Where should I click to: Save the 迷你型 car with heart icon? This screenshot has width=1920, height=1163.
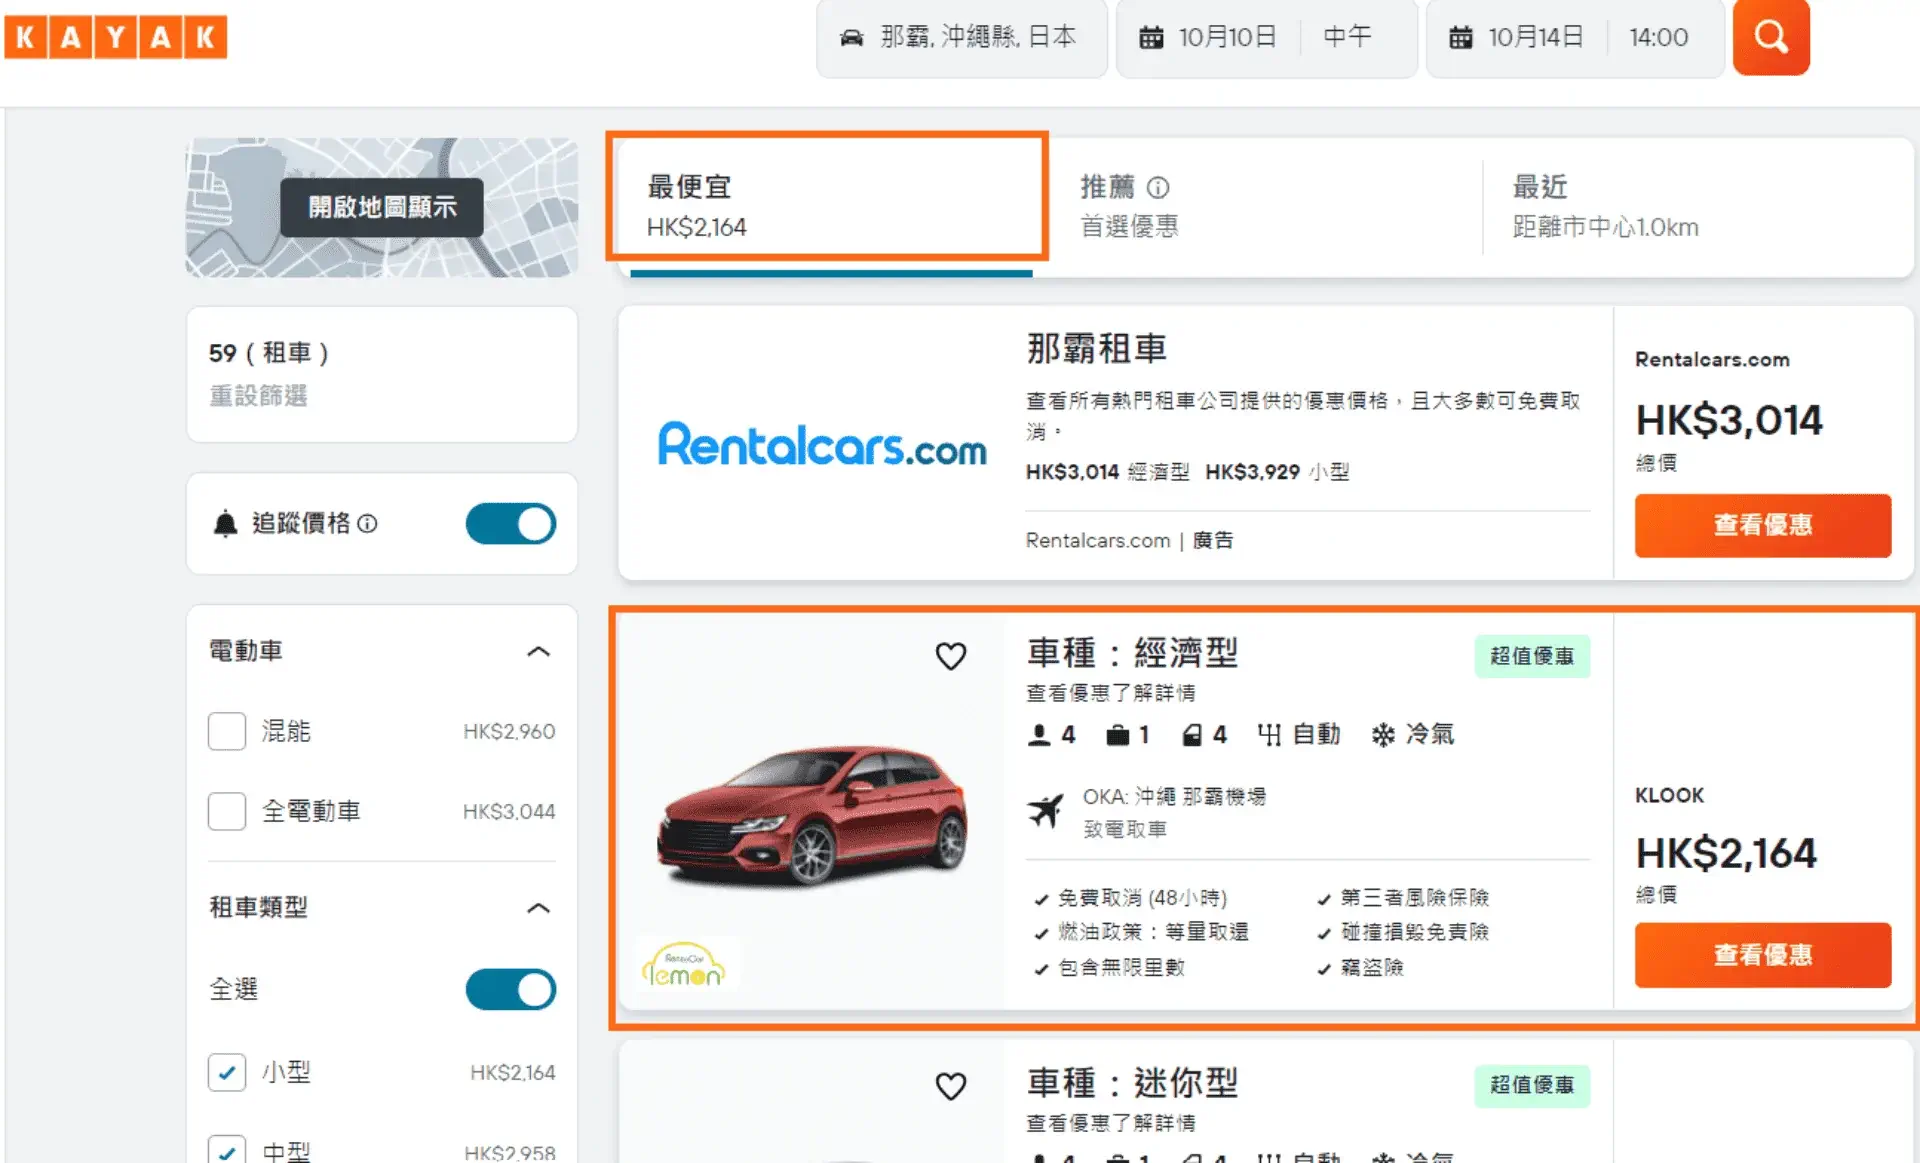coord(950,1086)
